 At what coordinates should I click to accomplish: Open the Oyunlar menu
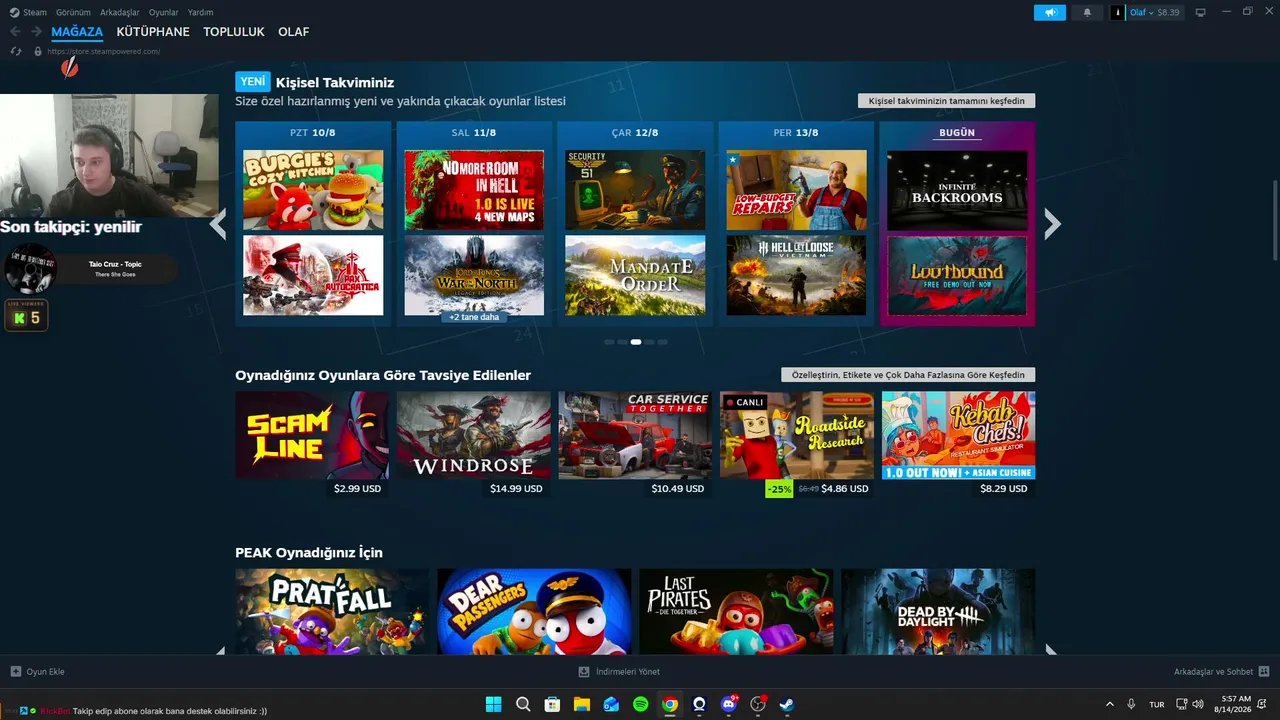coord(164,12)
